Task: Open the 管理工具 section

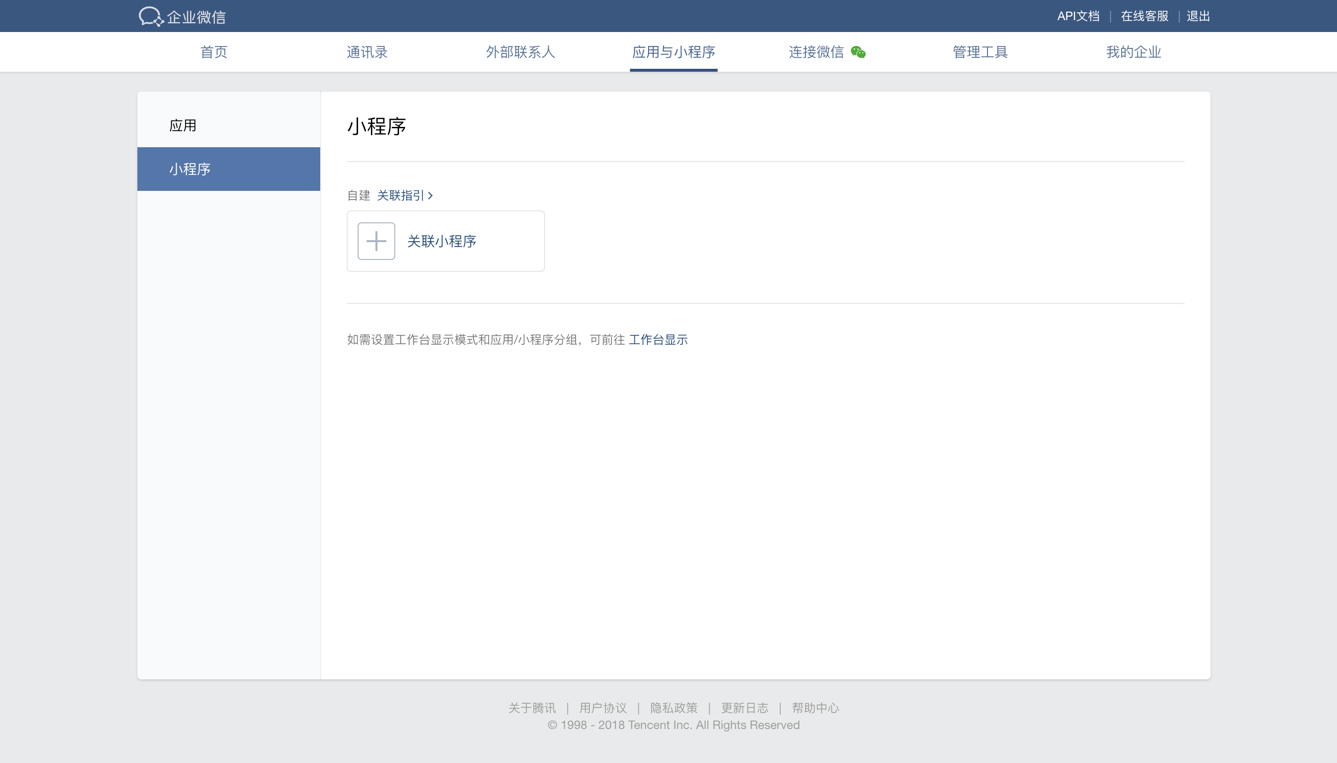Action: point(981,51)
